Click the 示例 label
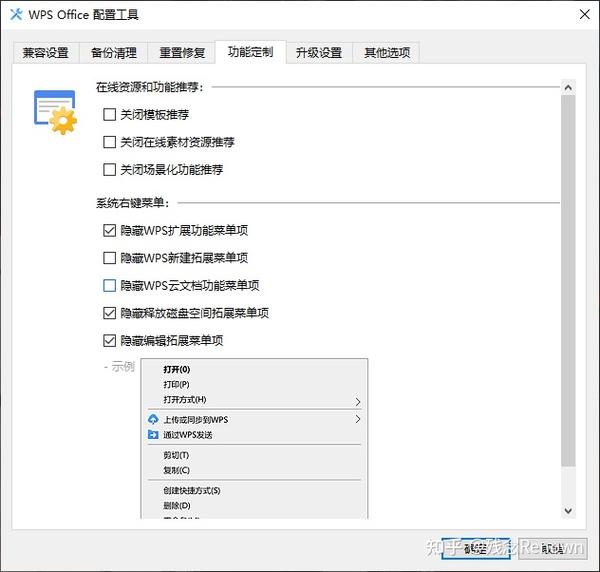The width and height of the screenshot is (600, 572). point(123,367)
